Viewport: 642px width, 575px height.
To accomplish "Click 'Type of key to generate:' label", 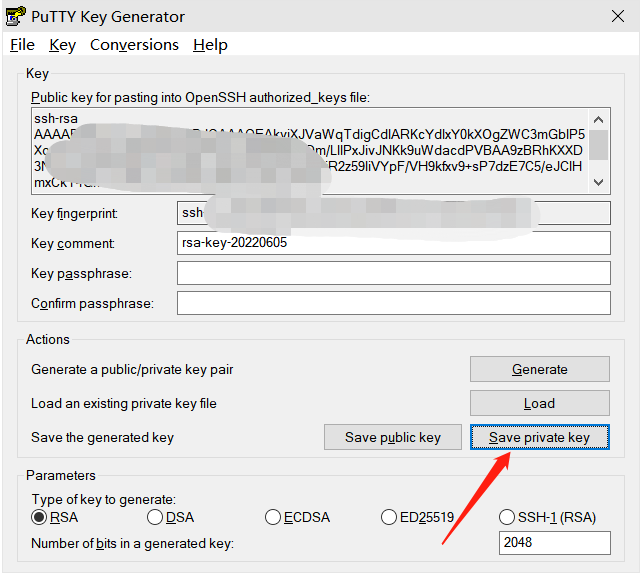I will [104, 499].
